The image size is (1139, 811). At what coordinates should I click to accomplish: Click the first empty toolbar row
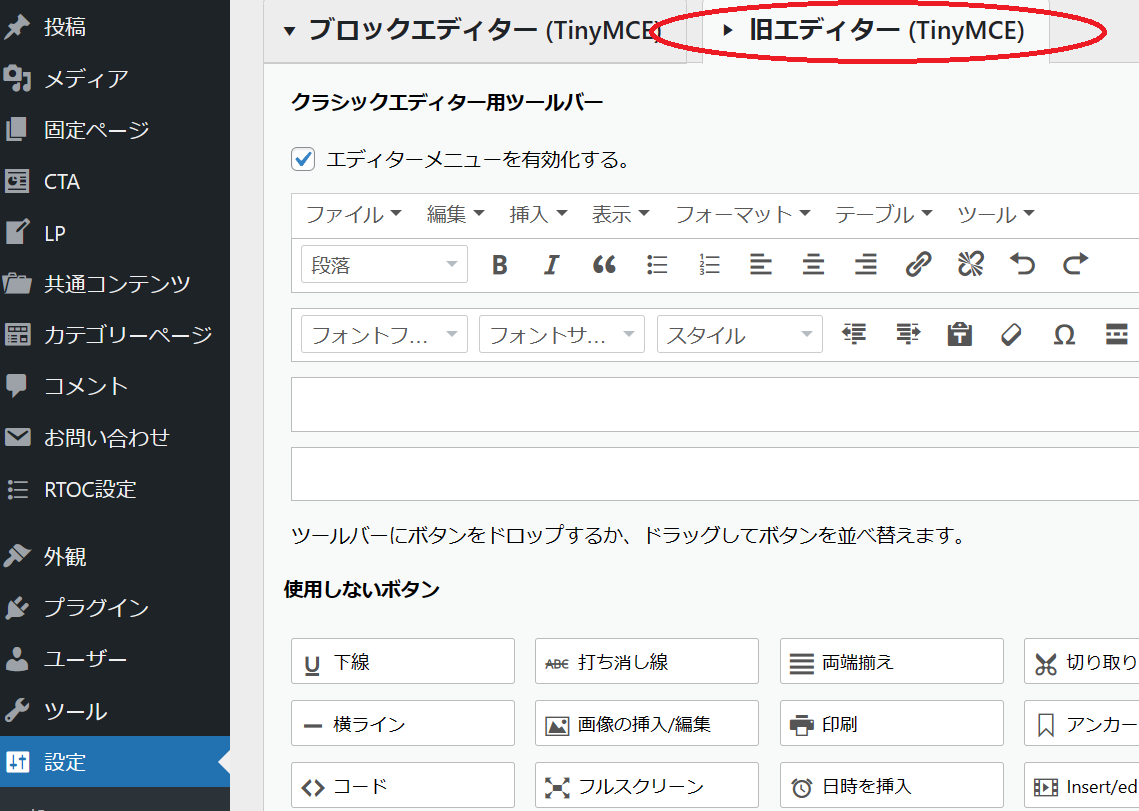tap(714, 405)
